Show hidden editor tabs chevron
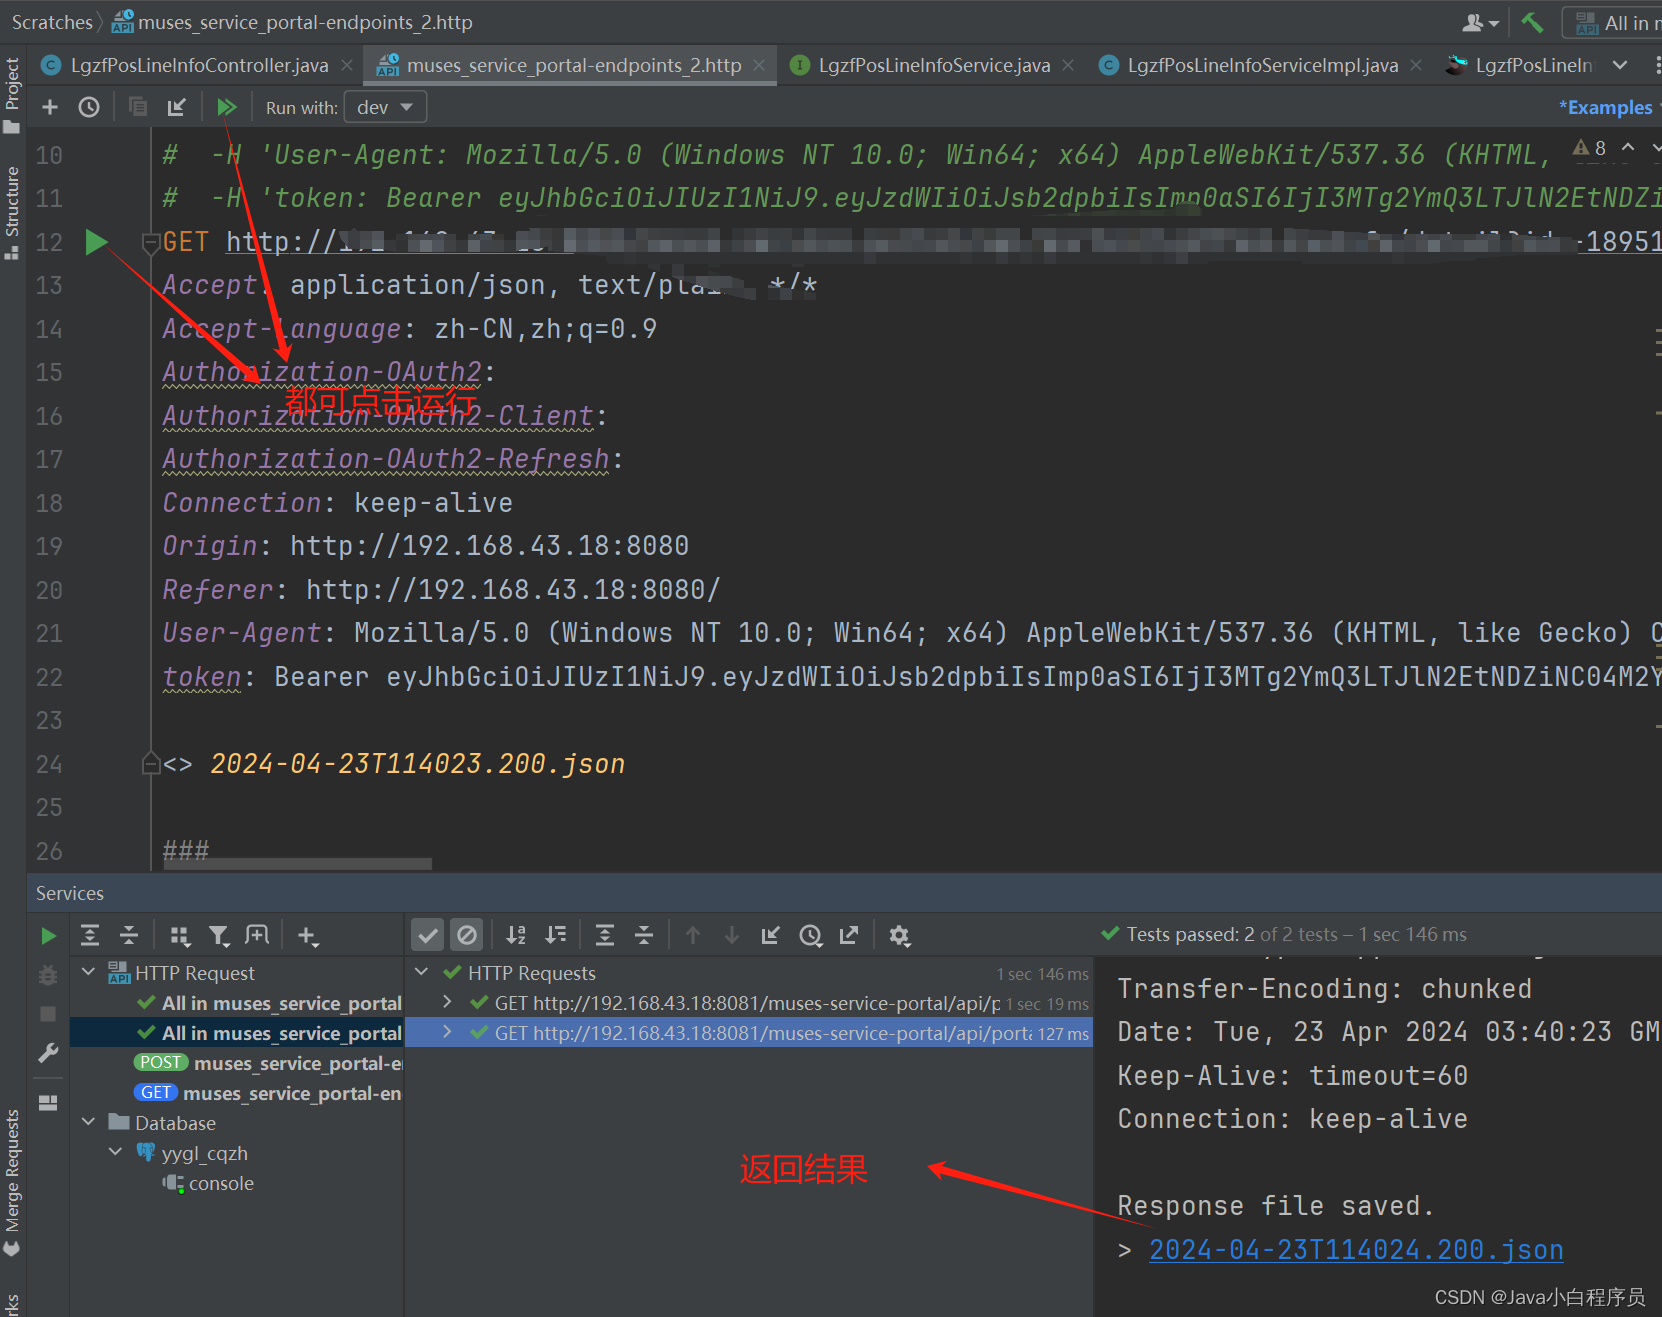Image resolution: width=1662 pixels, height=1317 pixels. [1620, 65]
